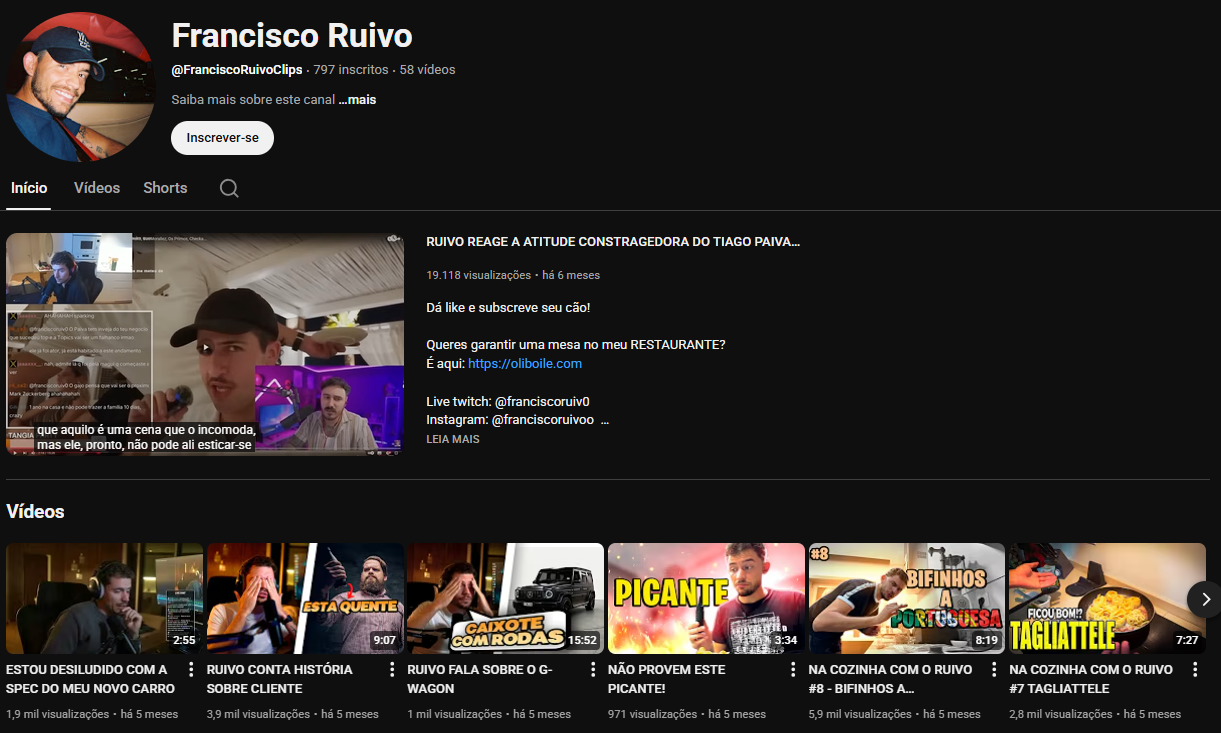The height and width of the screenshot is (733, 1221).
Task: Switch to the Vídeos tab
Action: (x=96, y=188)
